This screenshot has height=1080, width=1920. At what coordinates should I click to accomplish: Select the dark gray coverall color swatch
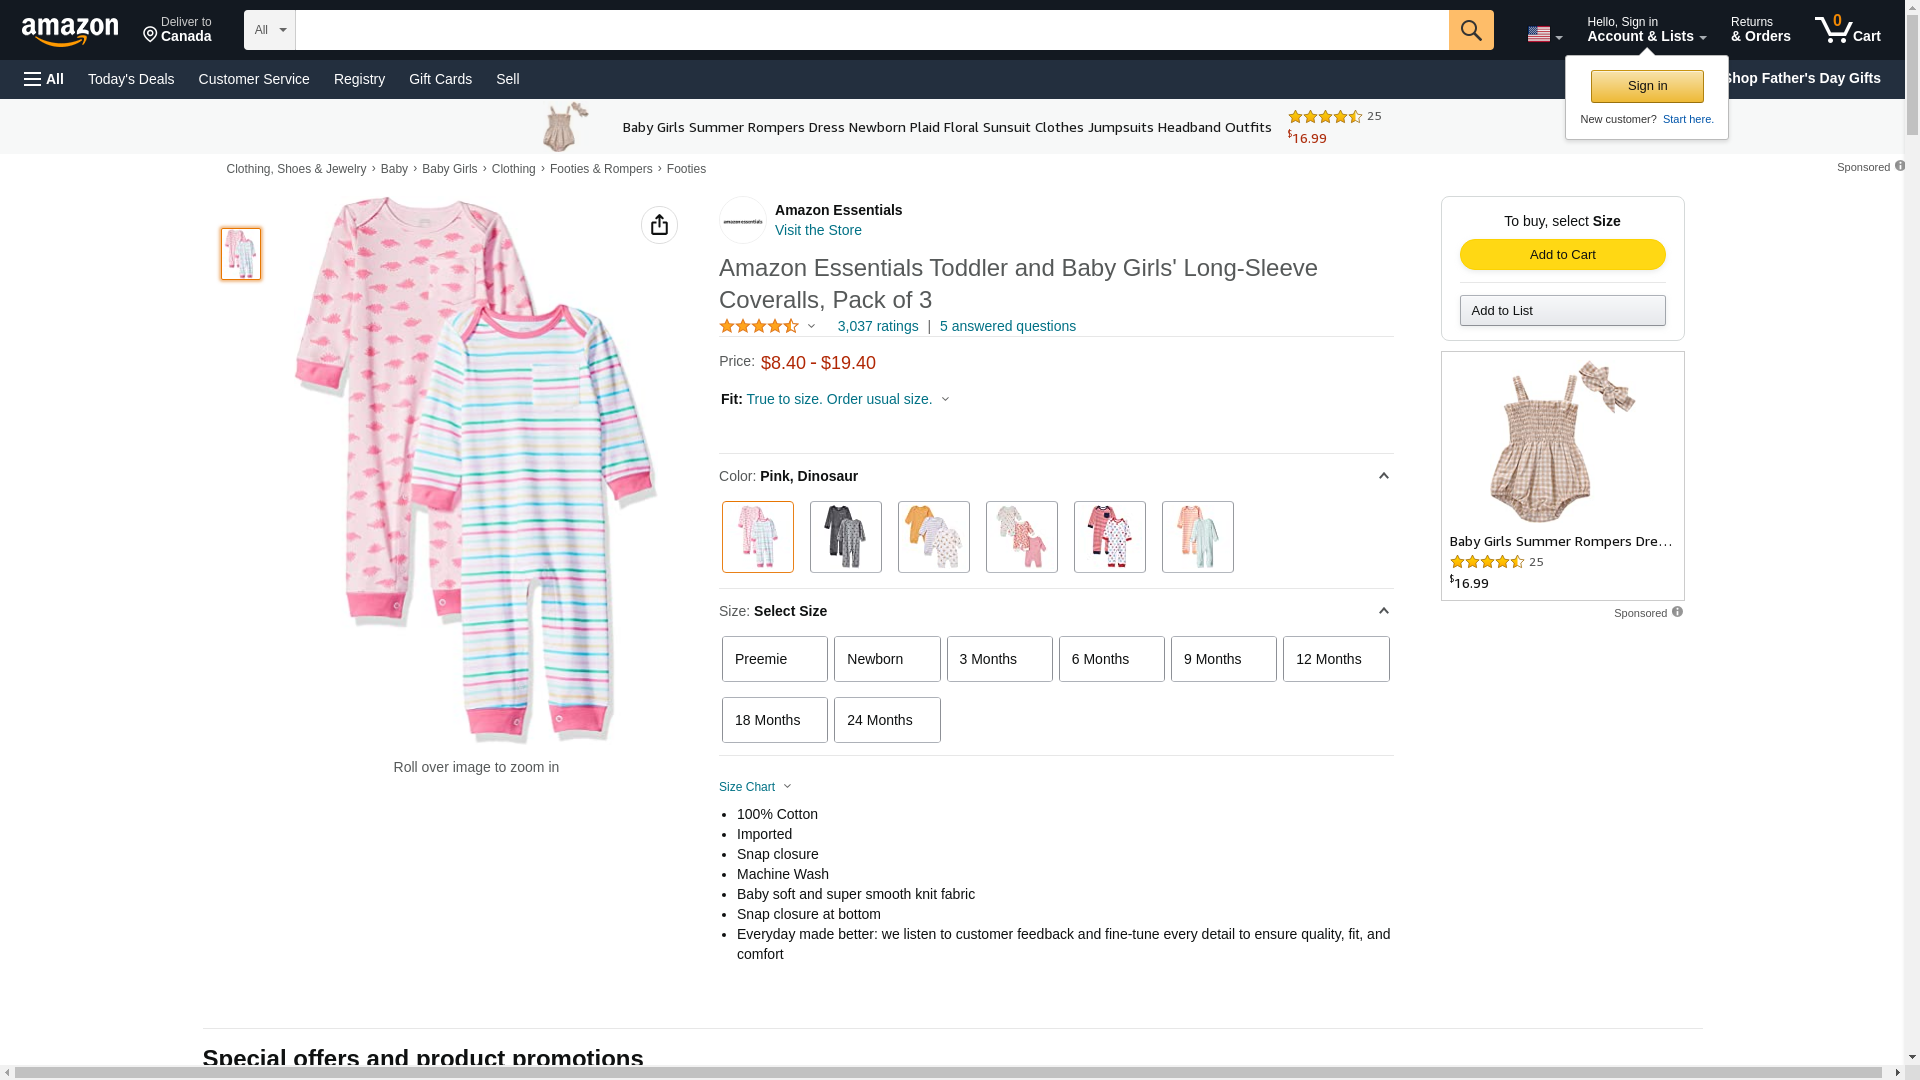(845, 537)
